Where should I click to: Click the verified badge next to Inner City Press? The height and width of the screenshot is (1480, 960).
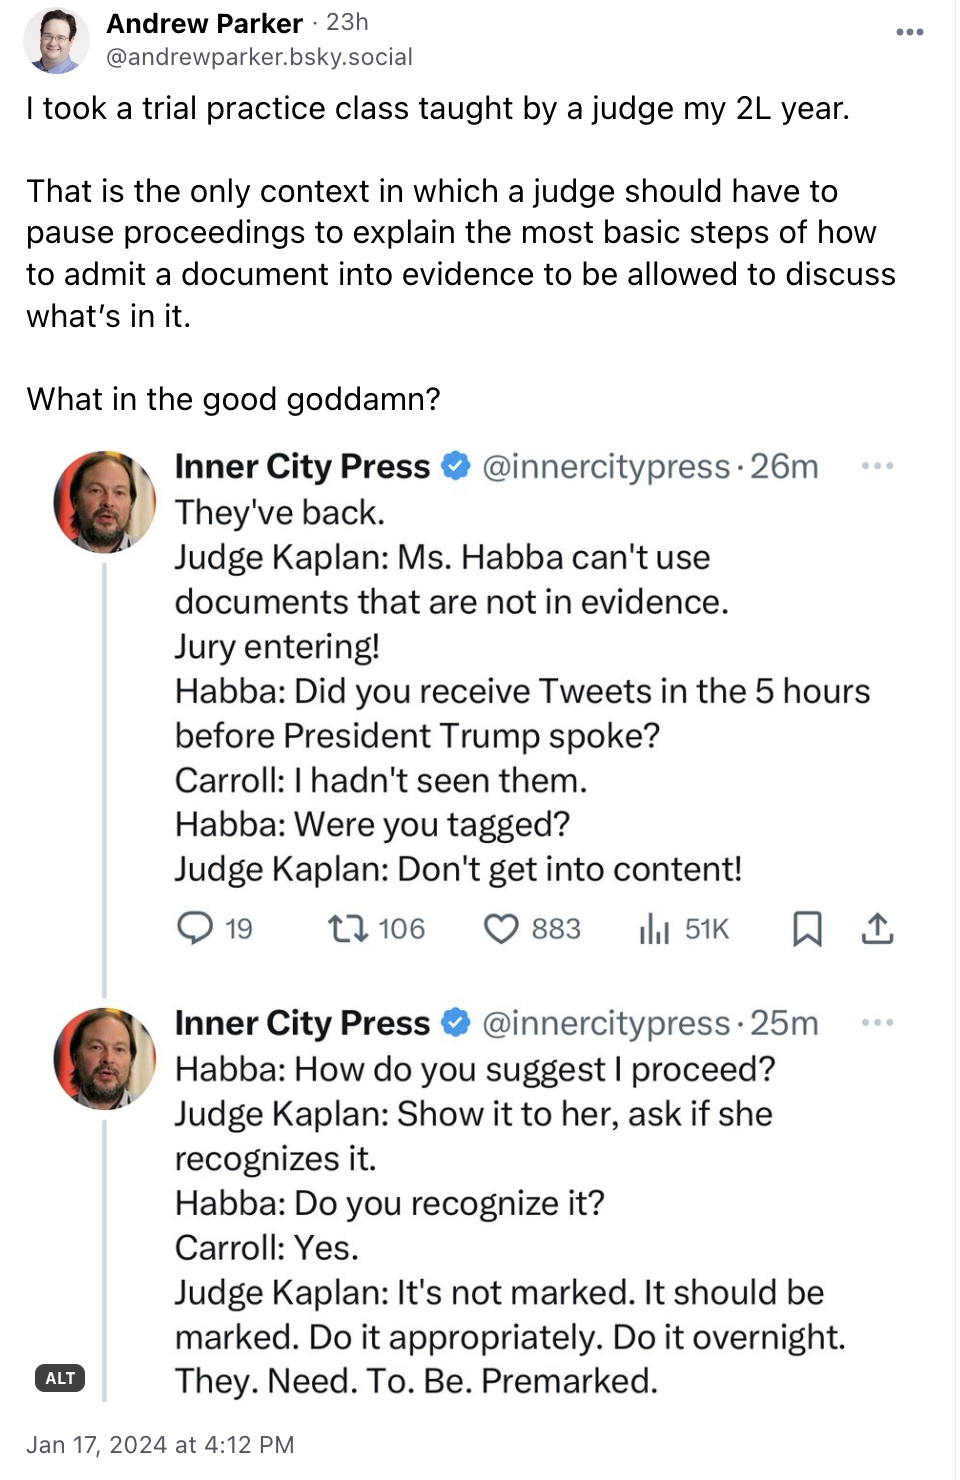455,466
